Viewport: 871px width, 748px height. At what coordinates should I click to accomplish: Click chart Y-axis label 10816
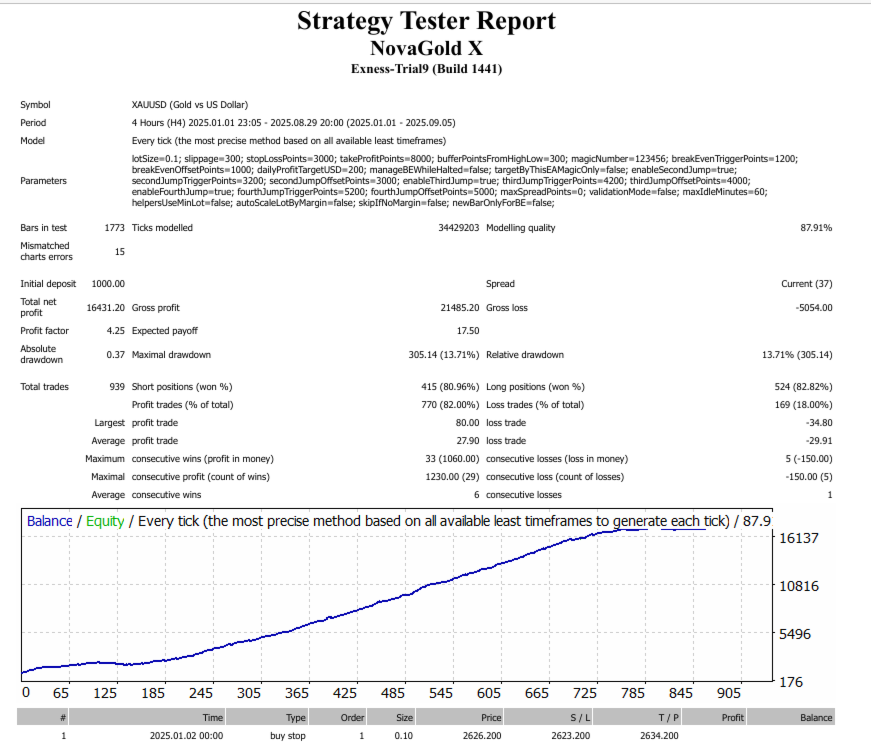click(799, 586)
